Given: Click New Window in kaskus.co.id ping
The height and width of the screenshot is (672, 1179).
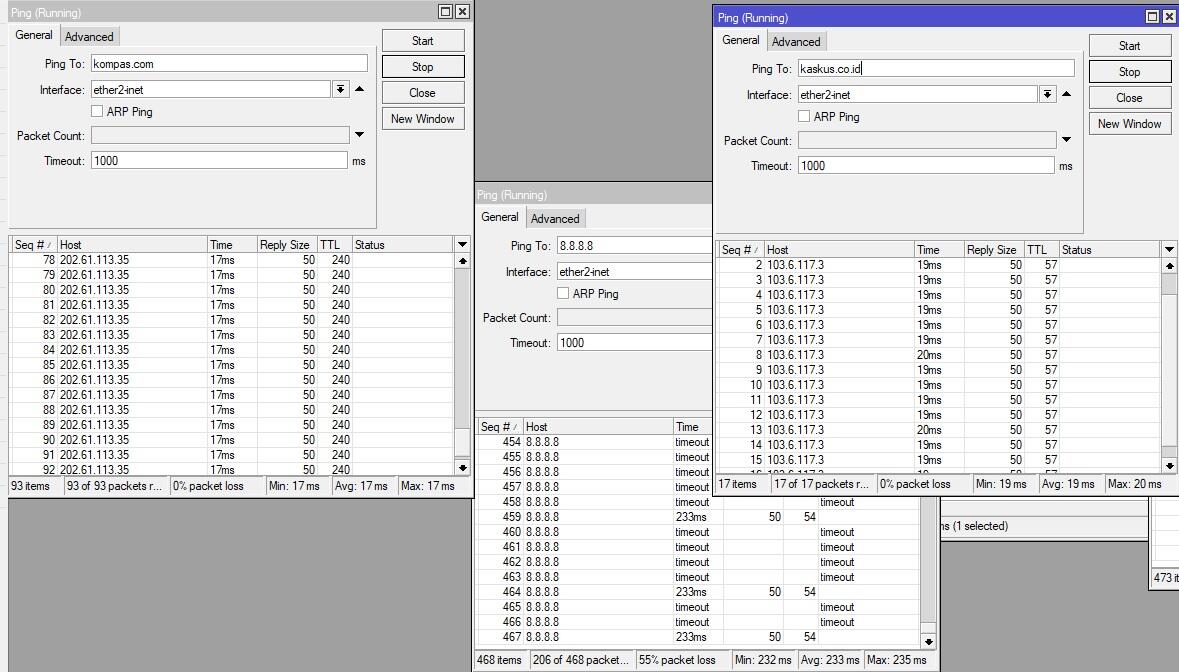Looking at the screenshot, I should click(x=1129, y=124).
